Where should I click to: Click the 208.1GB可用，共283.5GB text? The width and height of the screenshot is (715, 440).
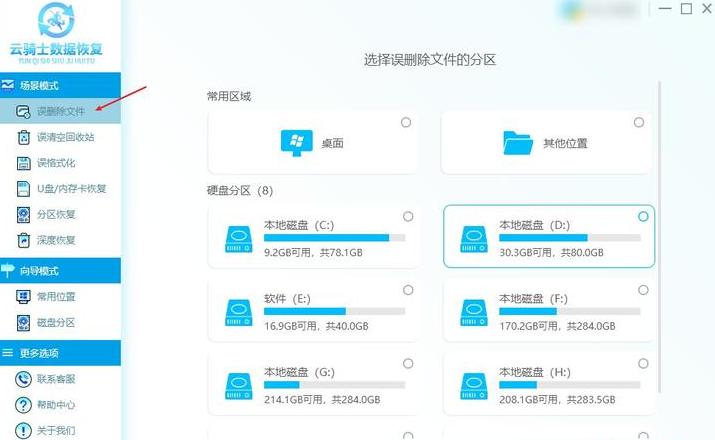click(557, 400)
